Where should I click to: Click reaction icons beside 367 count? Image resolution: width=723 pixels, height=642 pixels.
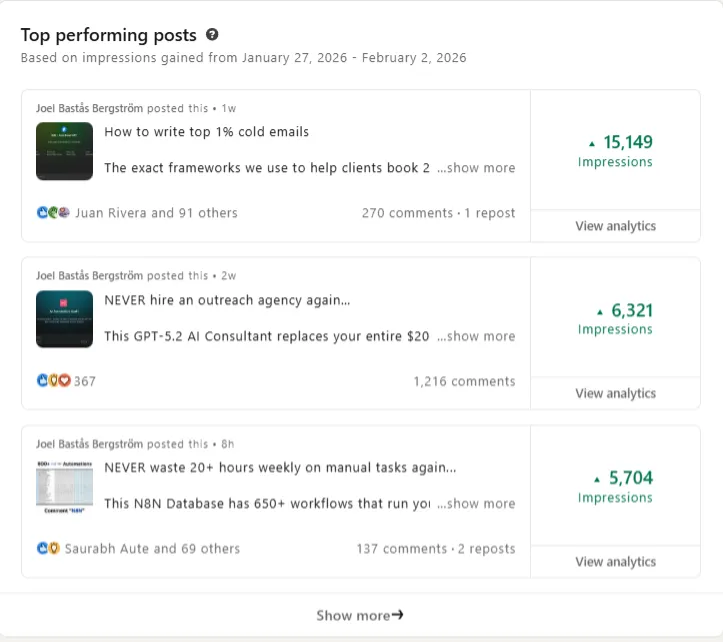click(53, 381)
